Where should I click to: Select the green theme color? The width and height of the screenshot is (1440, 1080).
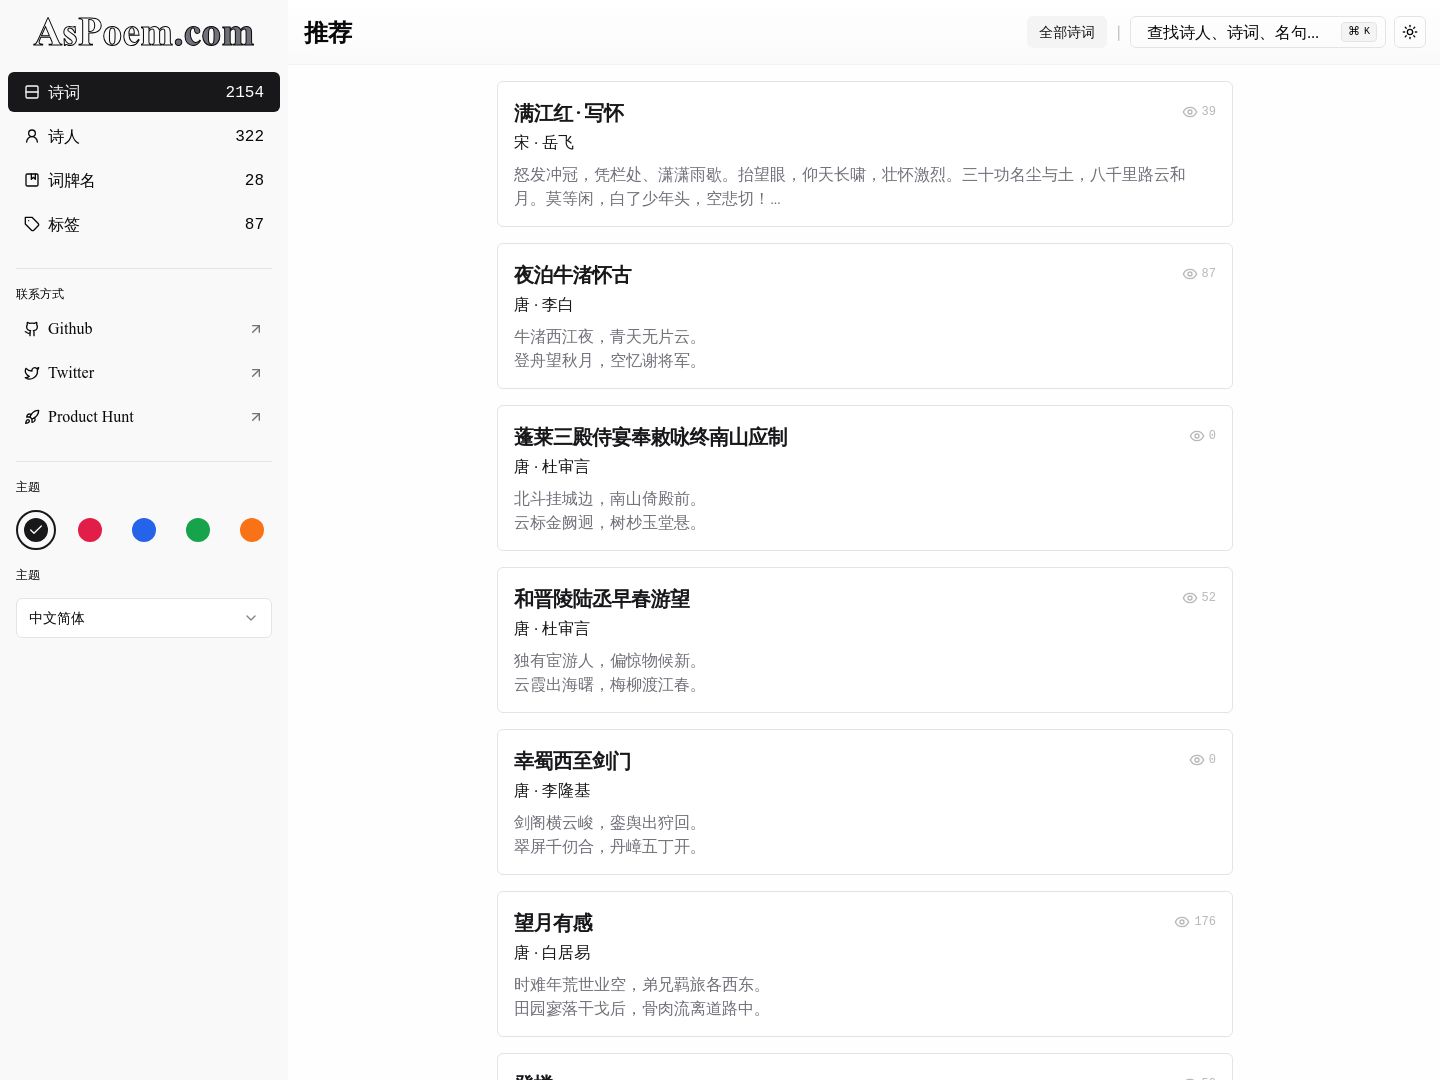coord(198,530)
